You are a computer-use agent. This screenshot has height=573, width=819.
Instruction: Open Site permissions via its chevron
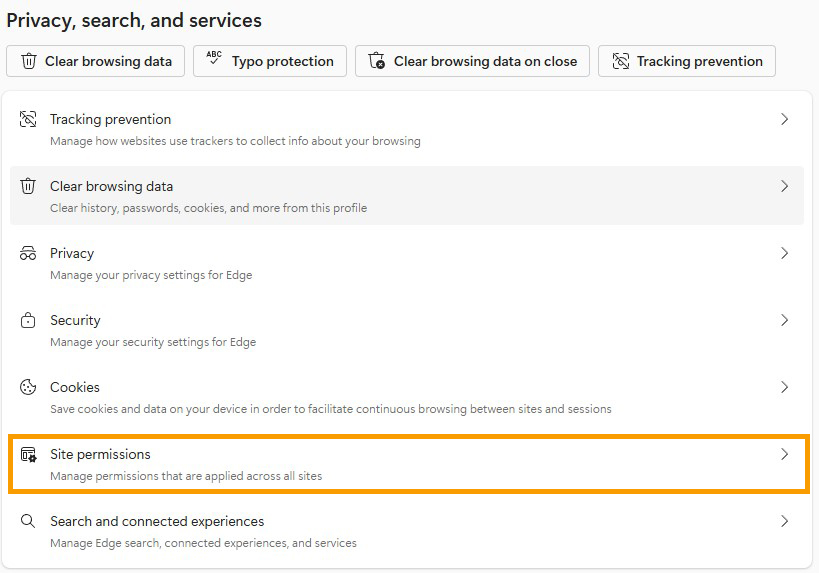coord(785,455)
